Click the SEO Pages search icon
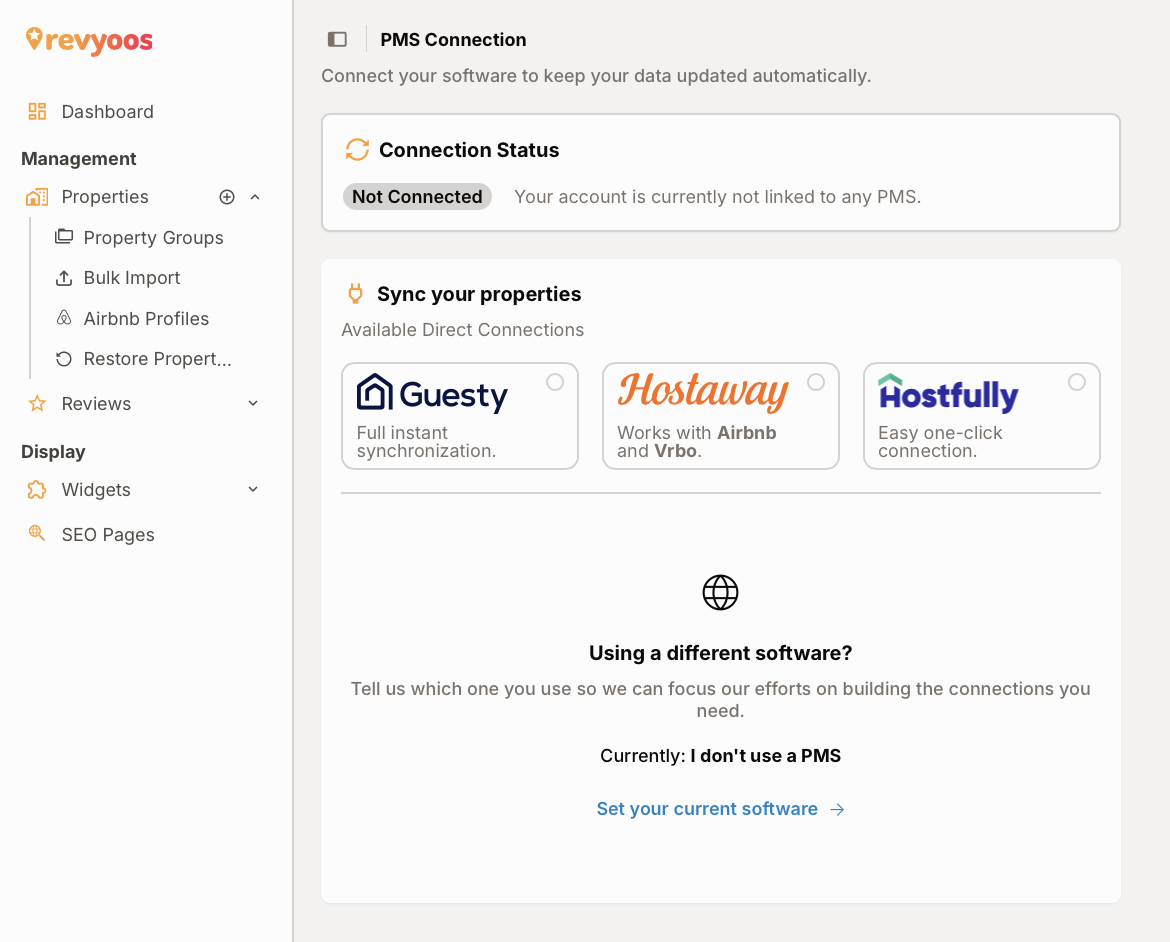1170x942 pixels. coord(37,533)
